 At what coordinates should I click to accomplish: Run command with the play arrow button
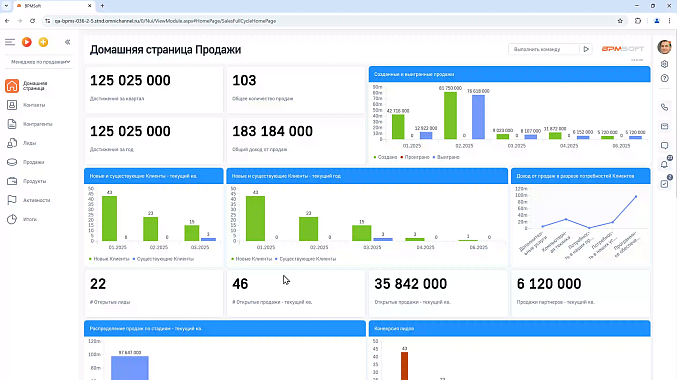pyautogui.click(x=586, y=49)
